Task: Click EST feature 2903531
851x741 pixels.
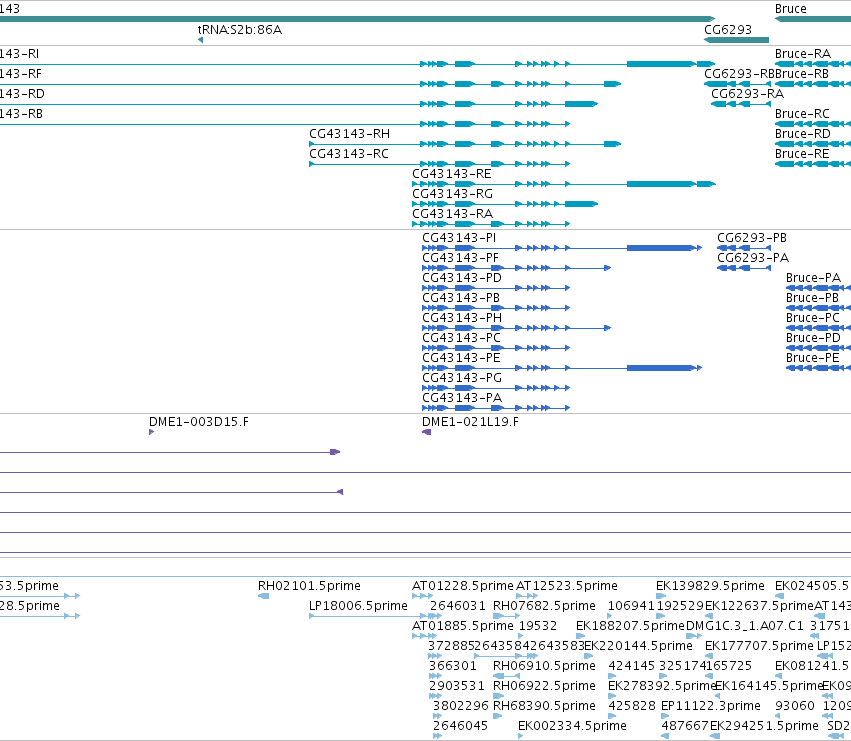Action: point(456,686)
